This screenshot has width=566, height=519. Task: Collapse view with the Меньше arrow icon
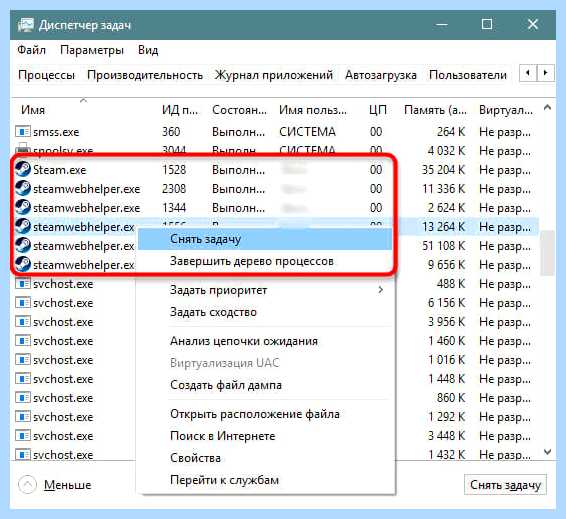point(27,485)
